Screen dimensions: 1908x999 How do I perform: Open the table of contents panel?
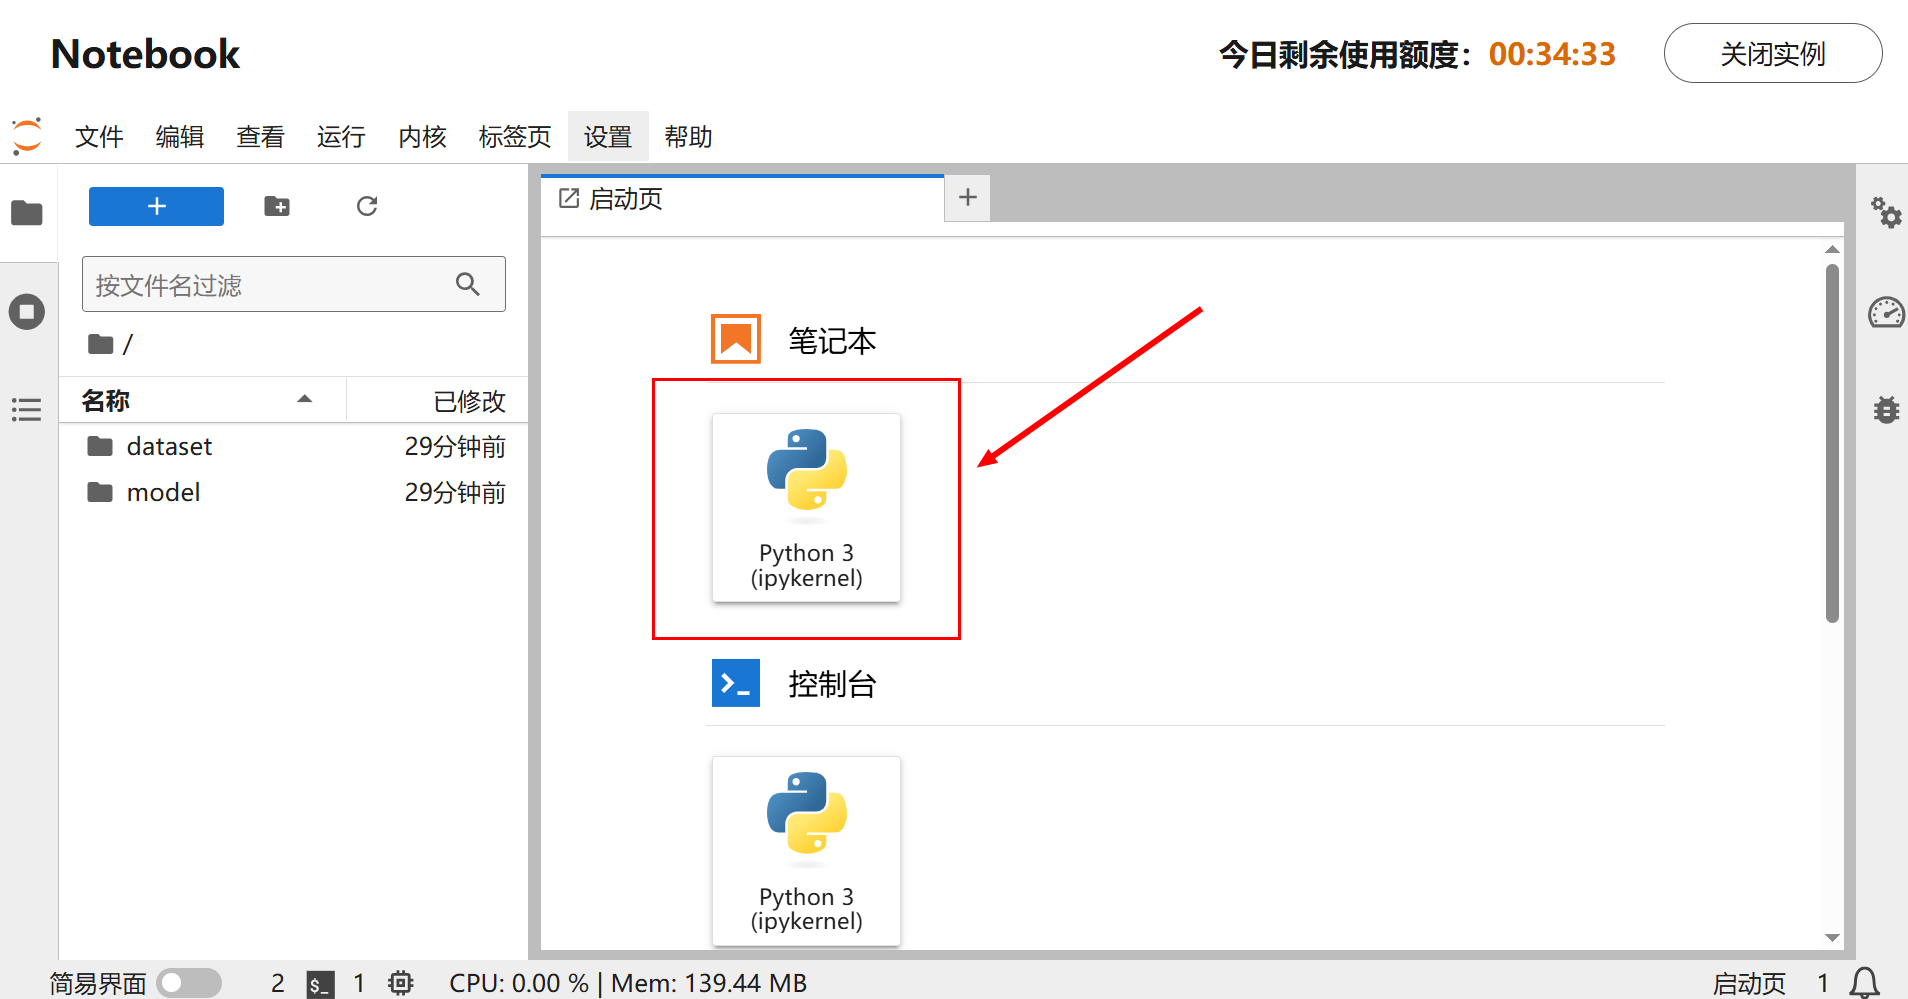pyautogui.click(x=27, y=409)
